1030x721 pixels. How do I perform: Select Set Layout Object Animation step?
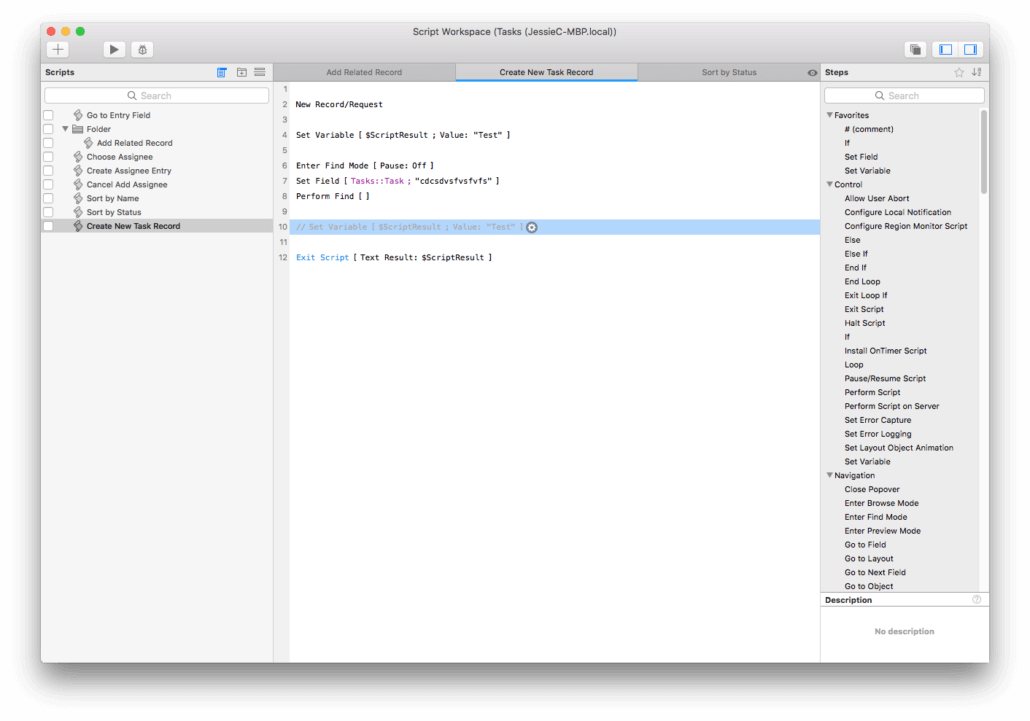pyautogui.click(x=899, y=448)
